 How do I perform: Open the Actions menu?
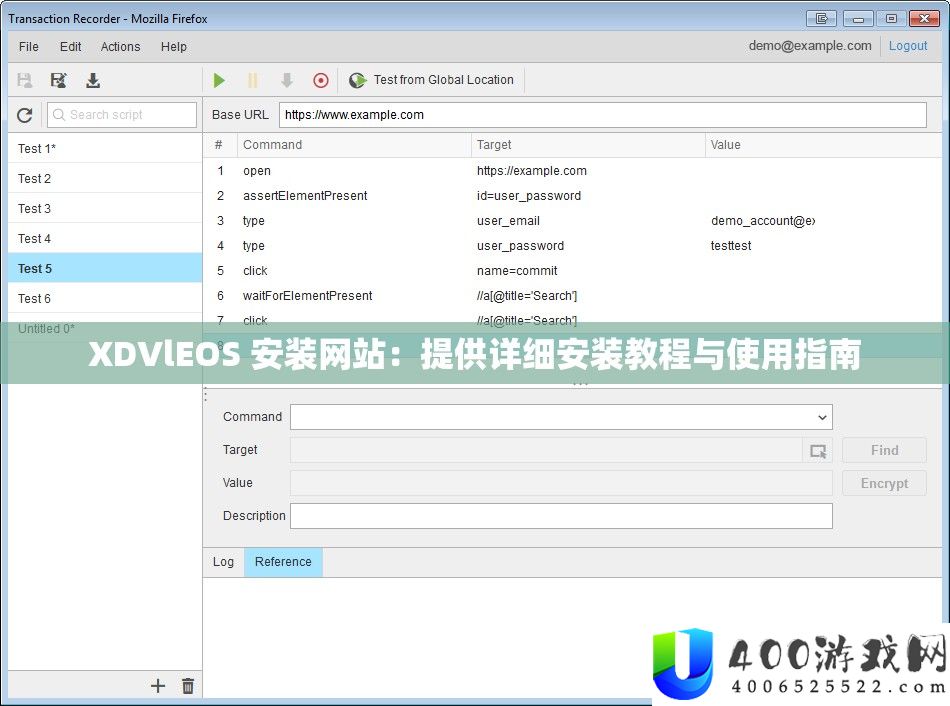pyautogui.click(x=120, y=47)
